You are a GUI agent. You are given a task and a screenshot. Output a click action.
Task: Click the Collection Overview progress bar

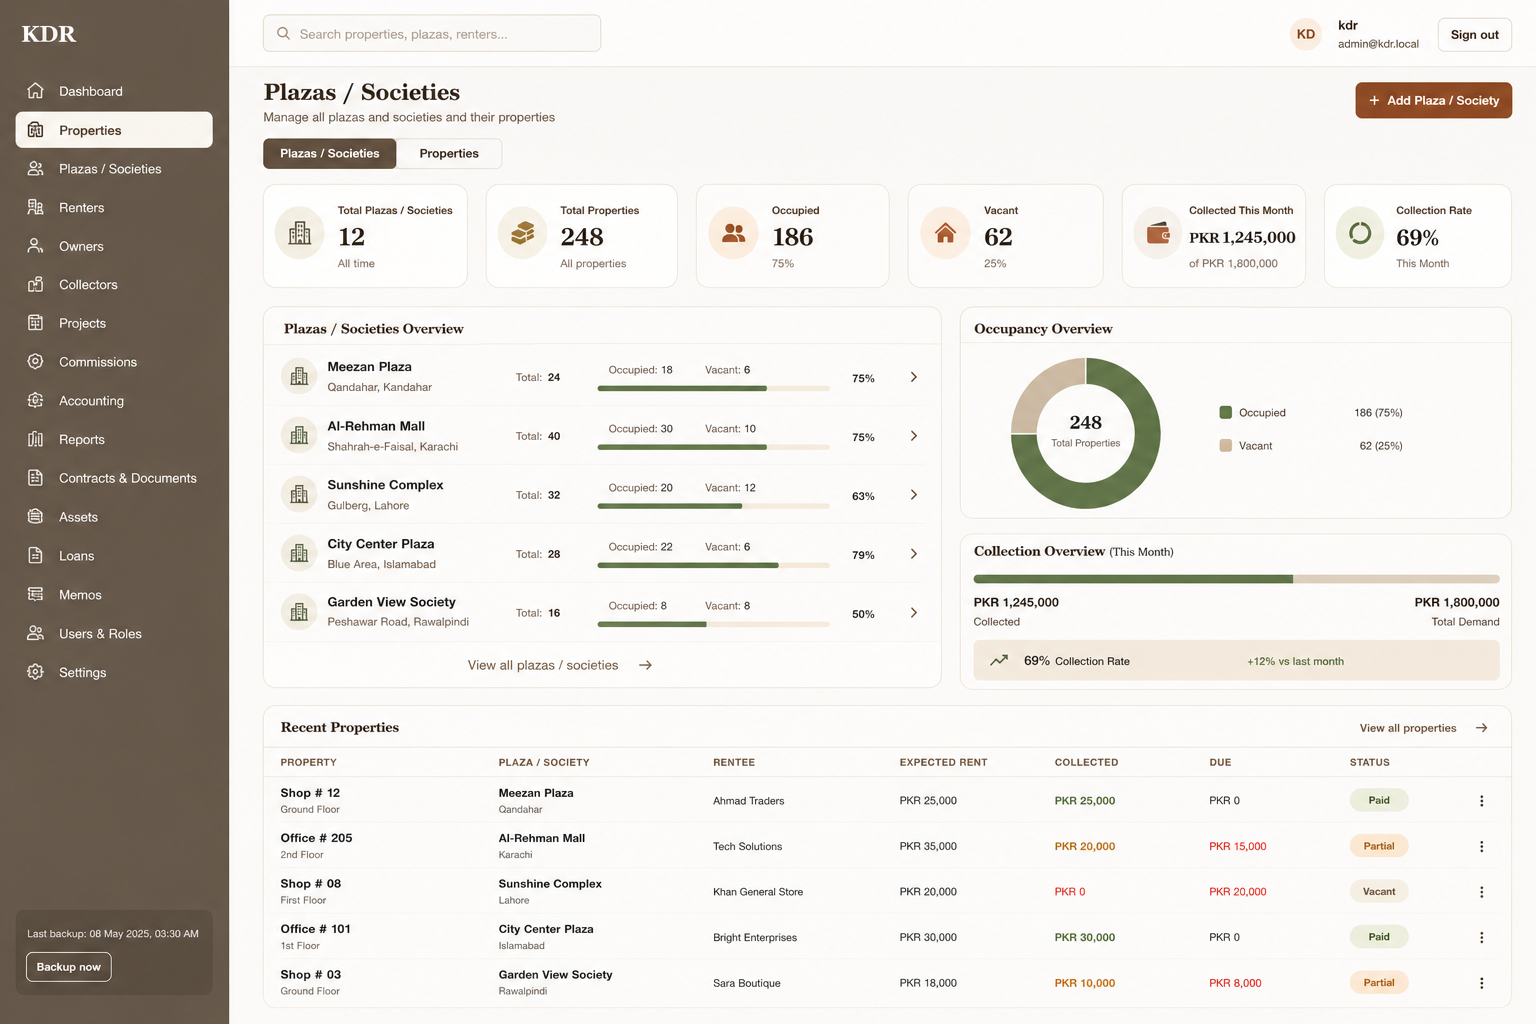click(x=1237, y=579)
